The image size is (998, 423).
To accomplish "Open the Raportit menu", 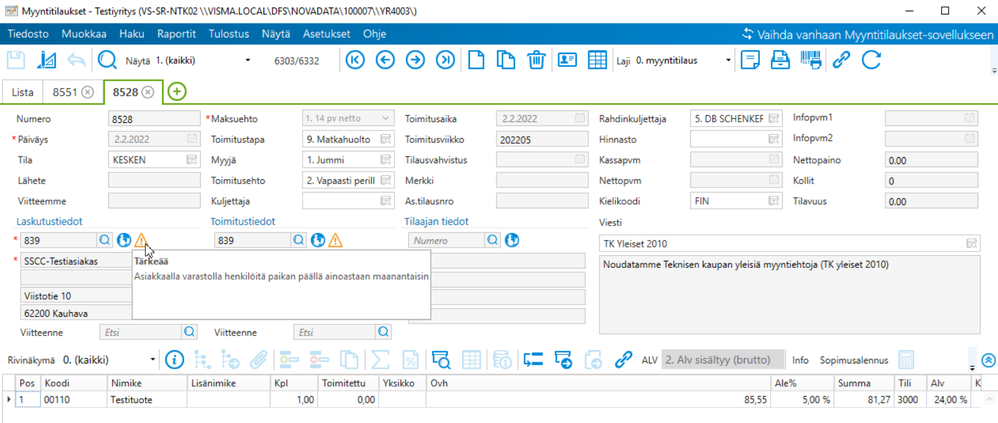I will click(x=176, y=33).
